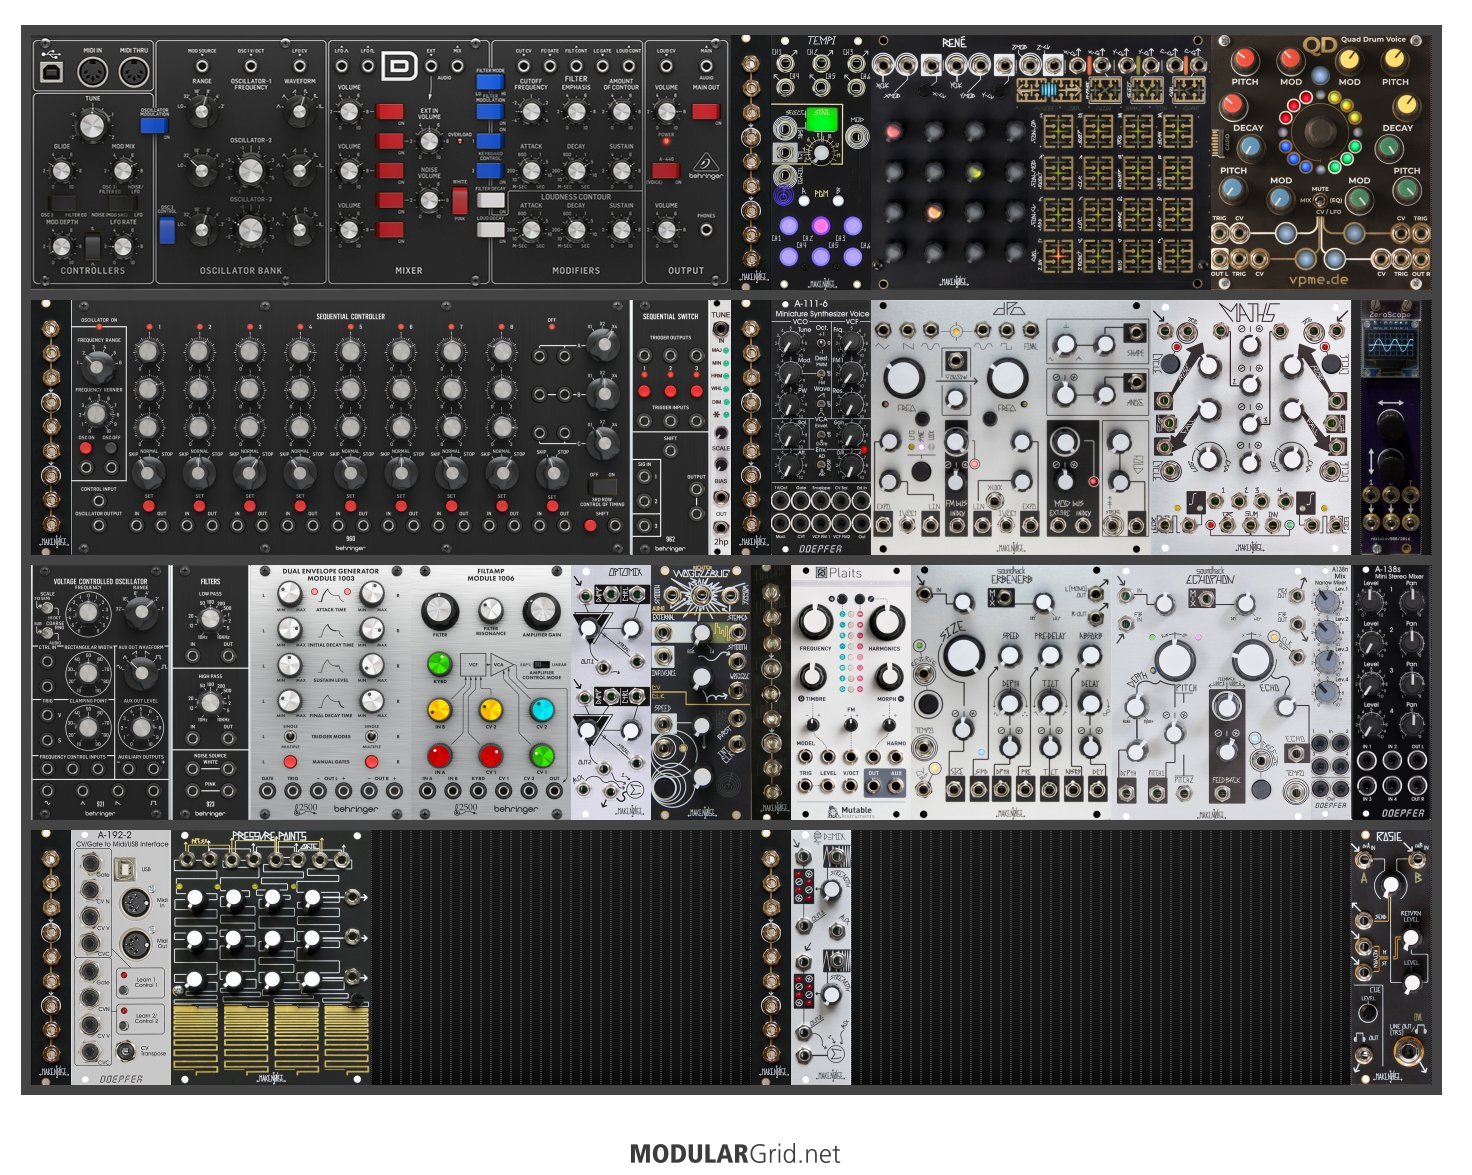Click the MIDI THRU socket on Model D
The height and width of the screenshot is (1175, 1472).
tap(134, 72)
